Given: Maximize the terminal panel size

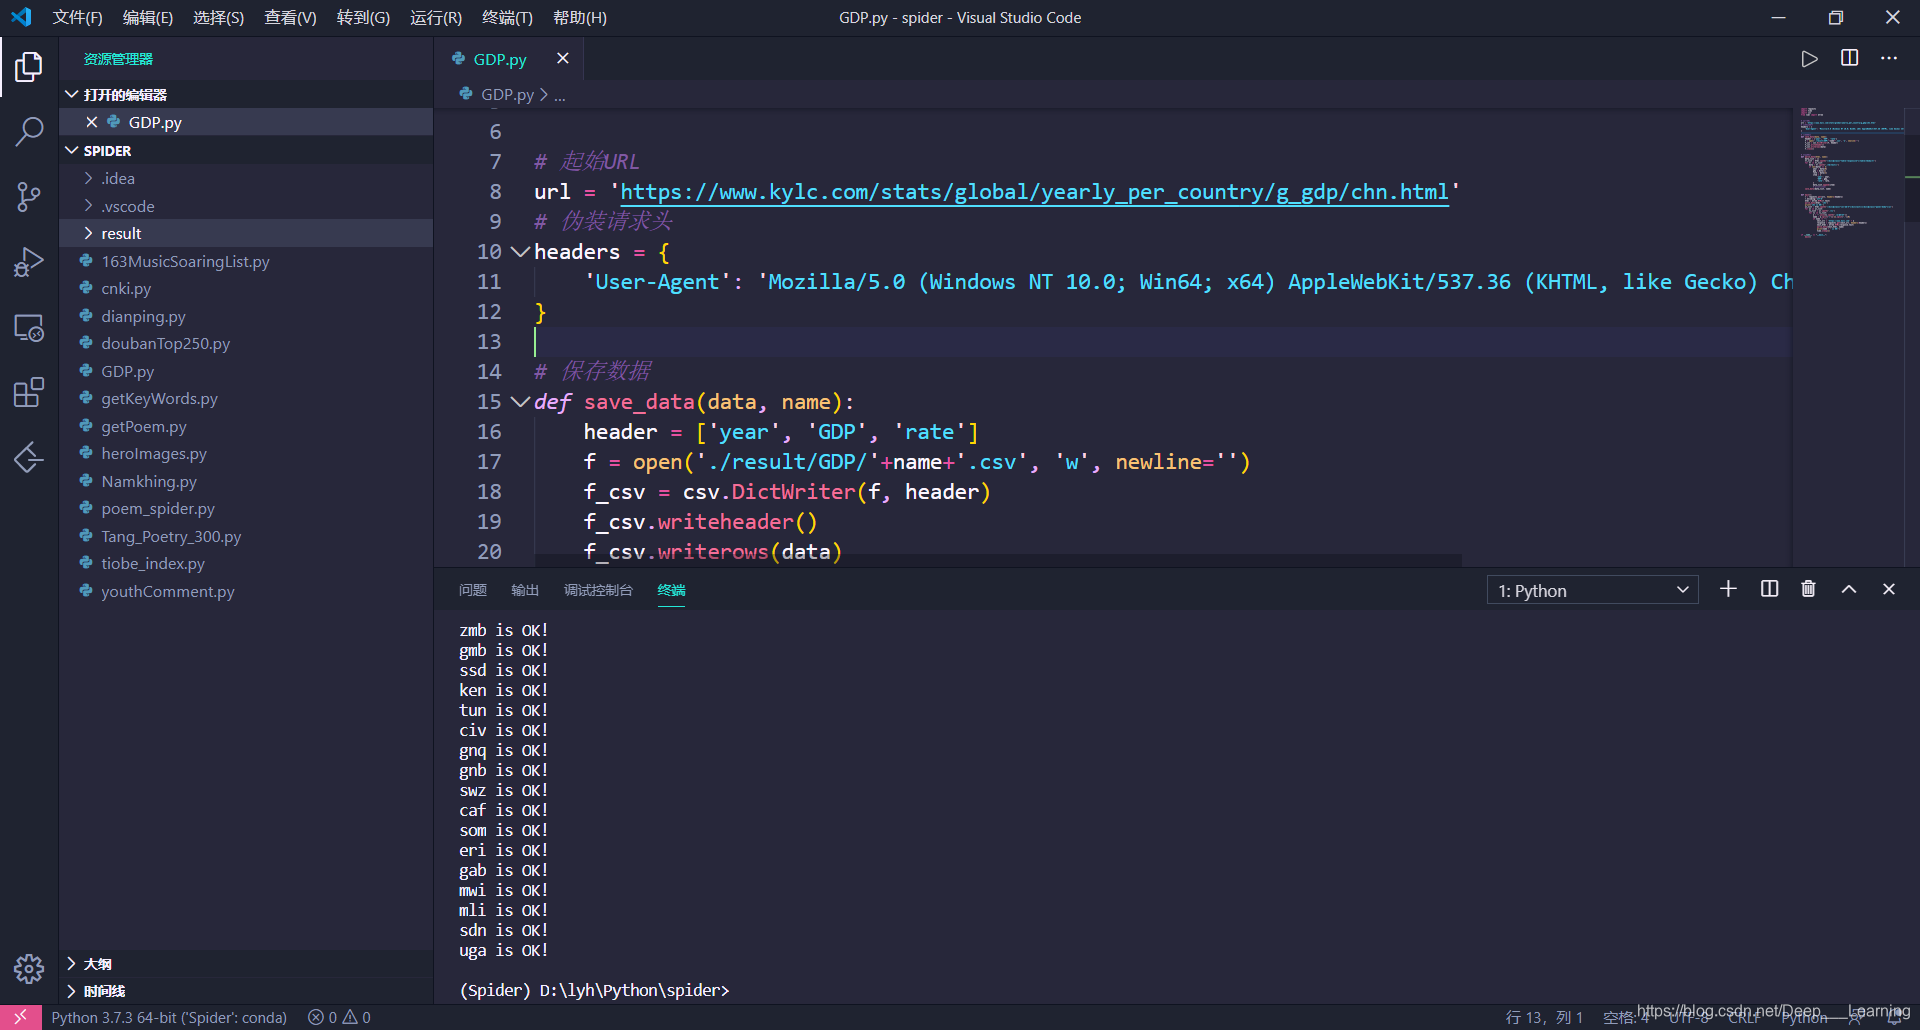Looking at the screenshot, I should [1849, 589].
